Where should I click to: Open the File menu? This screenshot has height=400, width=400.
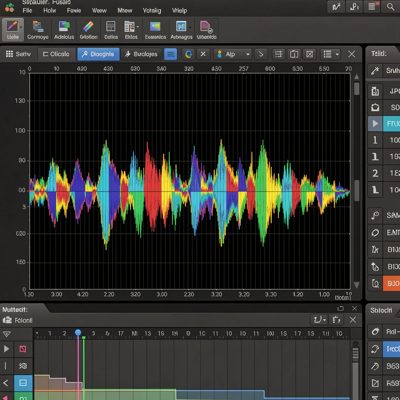(27, 11)
